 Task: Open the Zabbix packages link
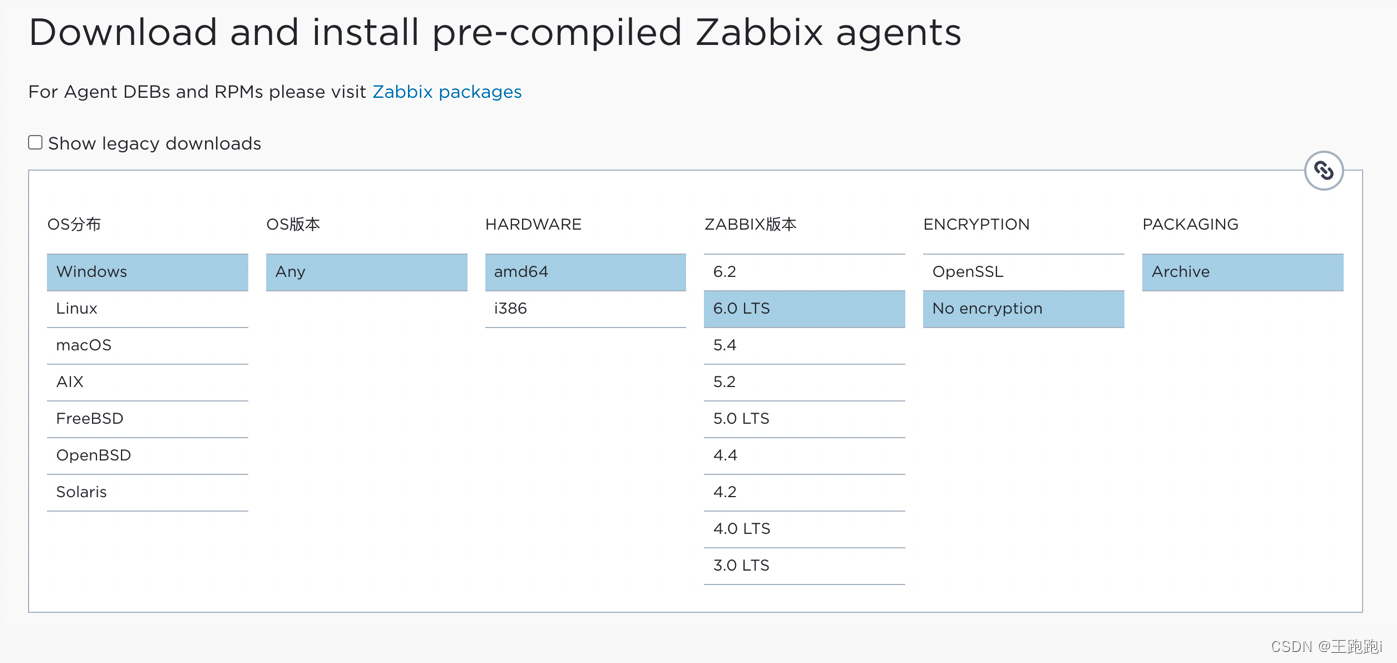[446, 91]
